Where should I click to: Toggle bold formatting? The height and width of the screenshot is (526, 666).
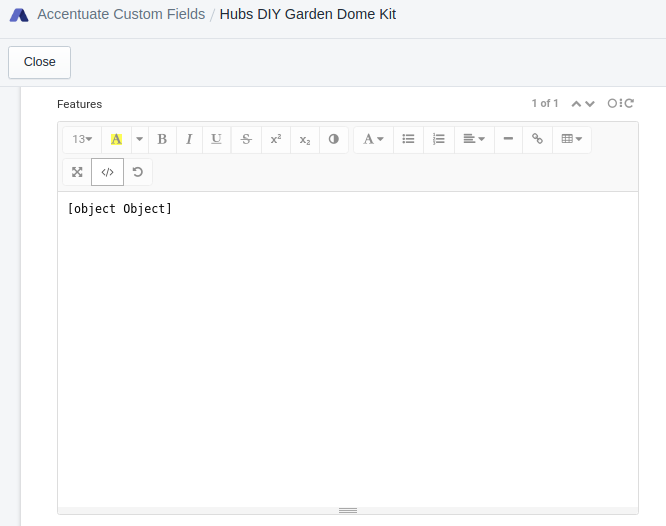click(x=162, y=139)
